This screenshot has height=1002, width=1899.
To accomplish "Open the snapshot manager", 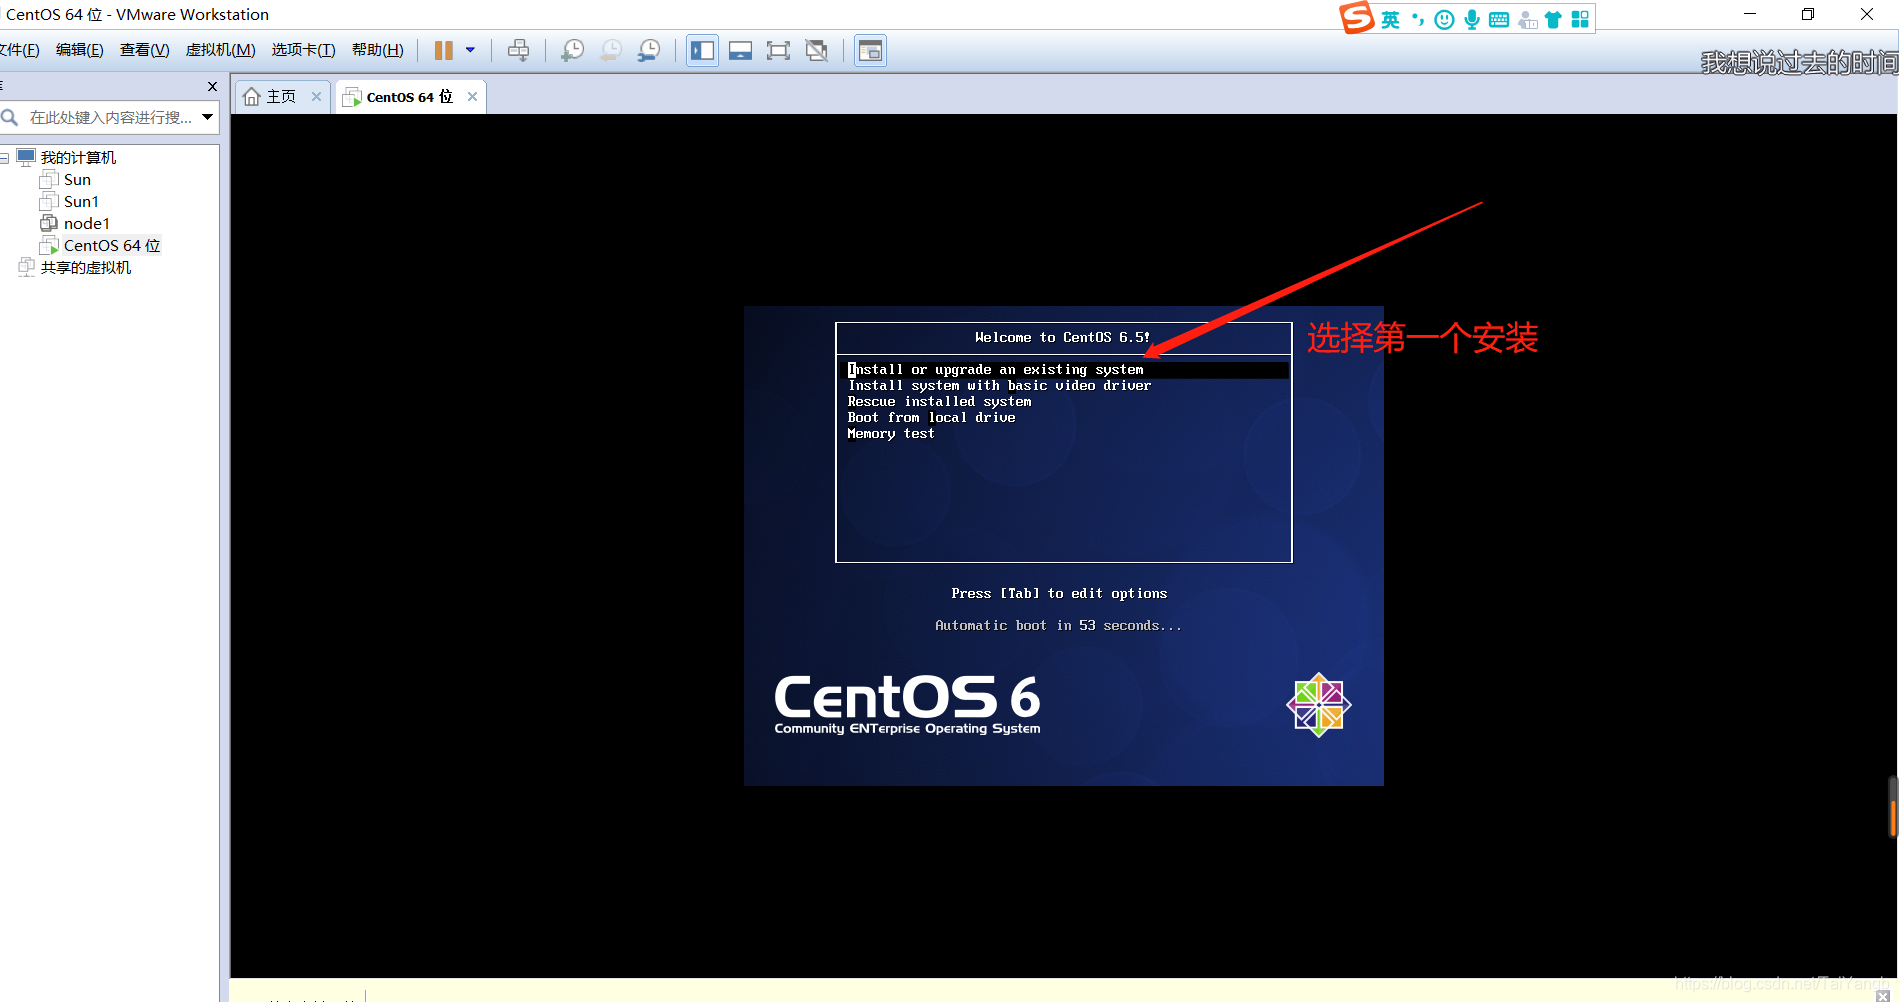I will (x=649, y=50).
